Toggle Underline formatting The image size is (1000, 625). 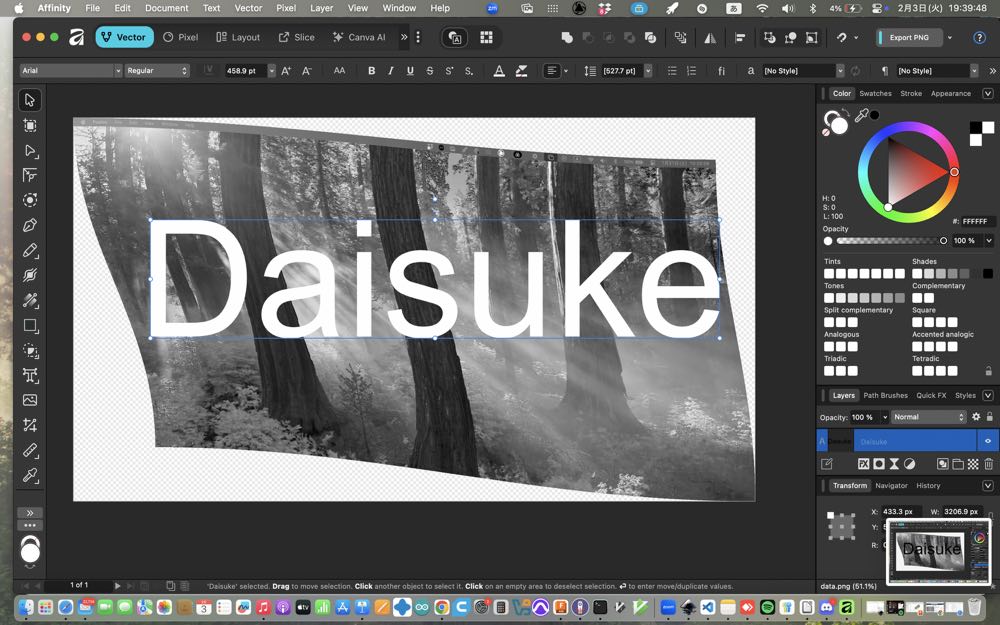410,71
